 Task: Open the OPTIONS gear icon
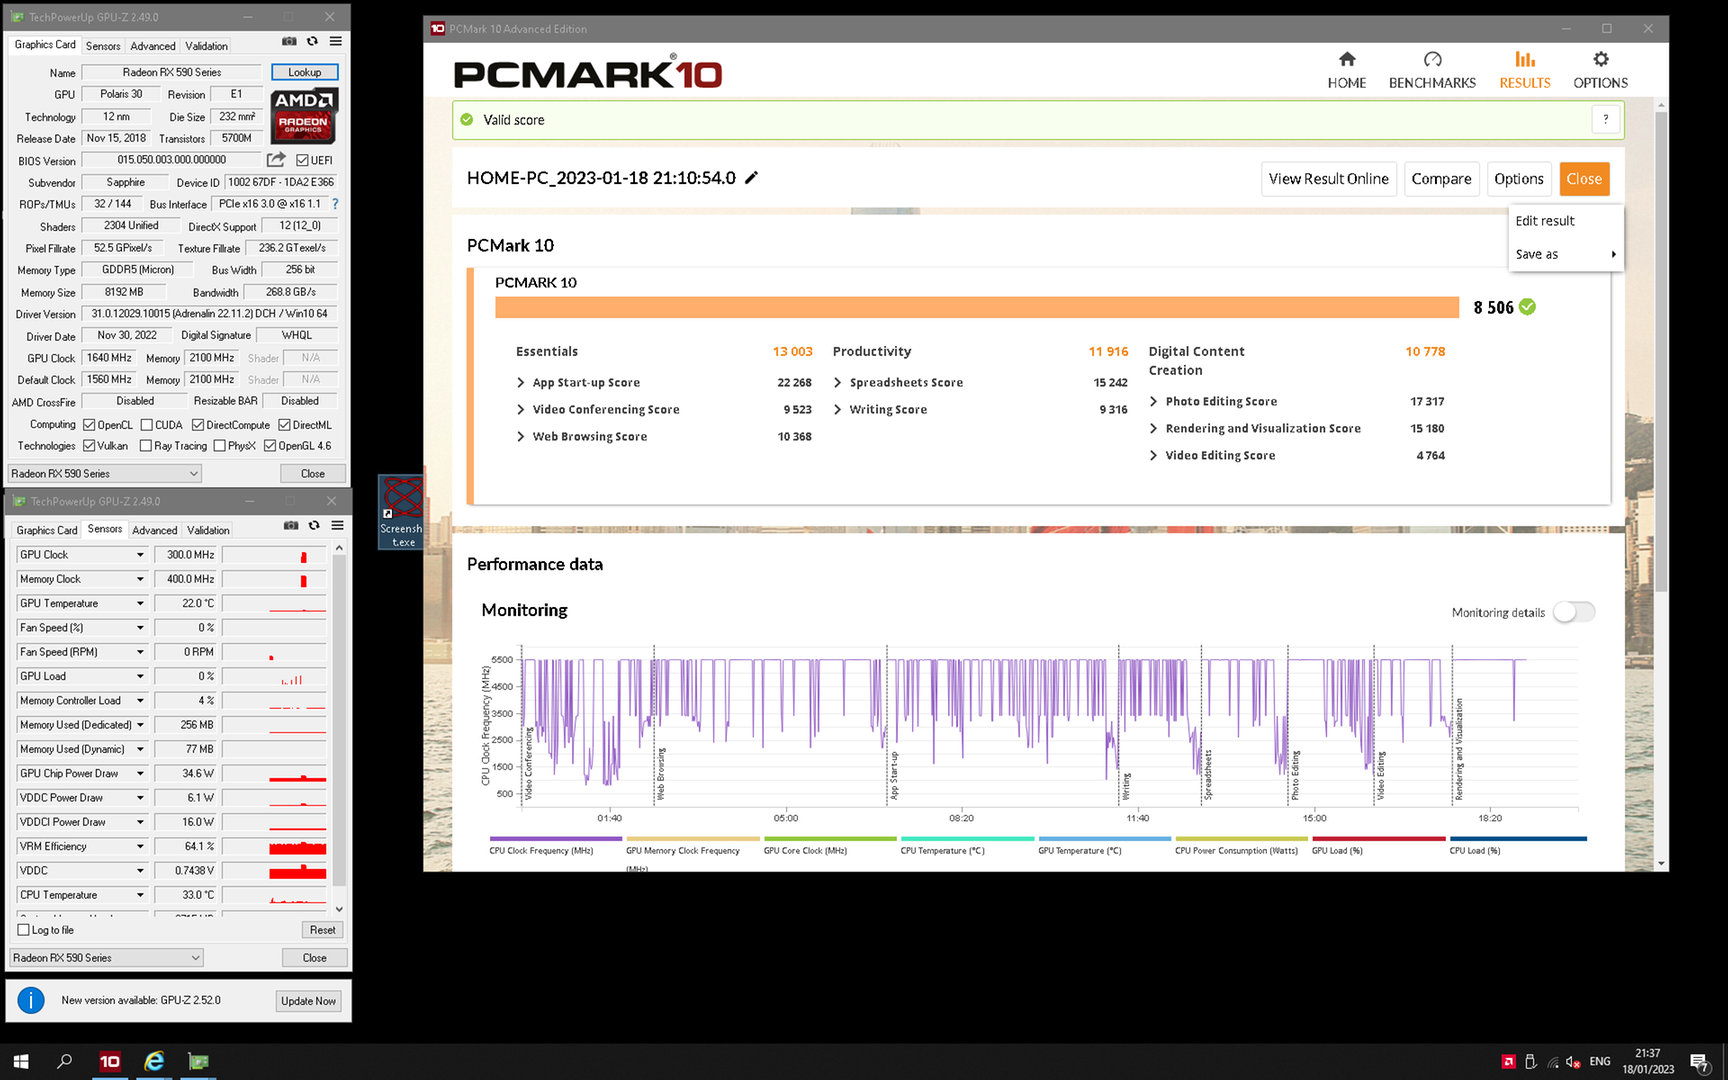(1600, 60)
